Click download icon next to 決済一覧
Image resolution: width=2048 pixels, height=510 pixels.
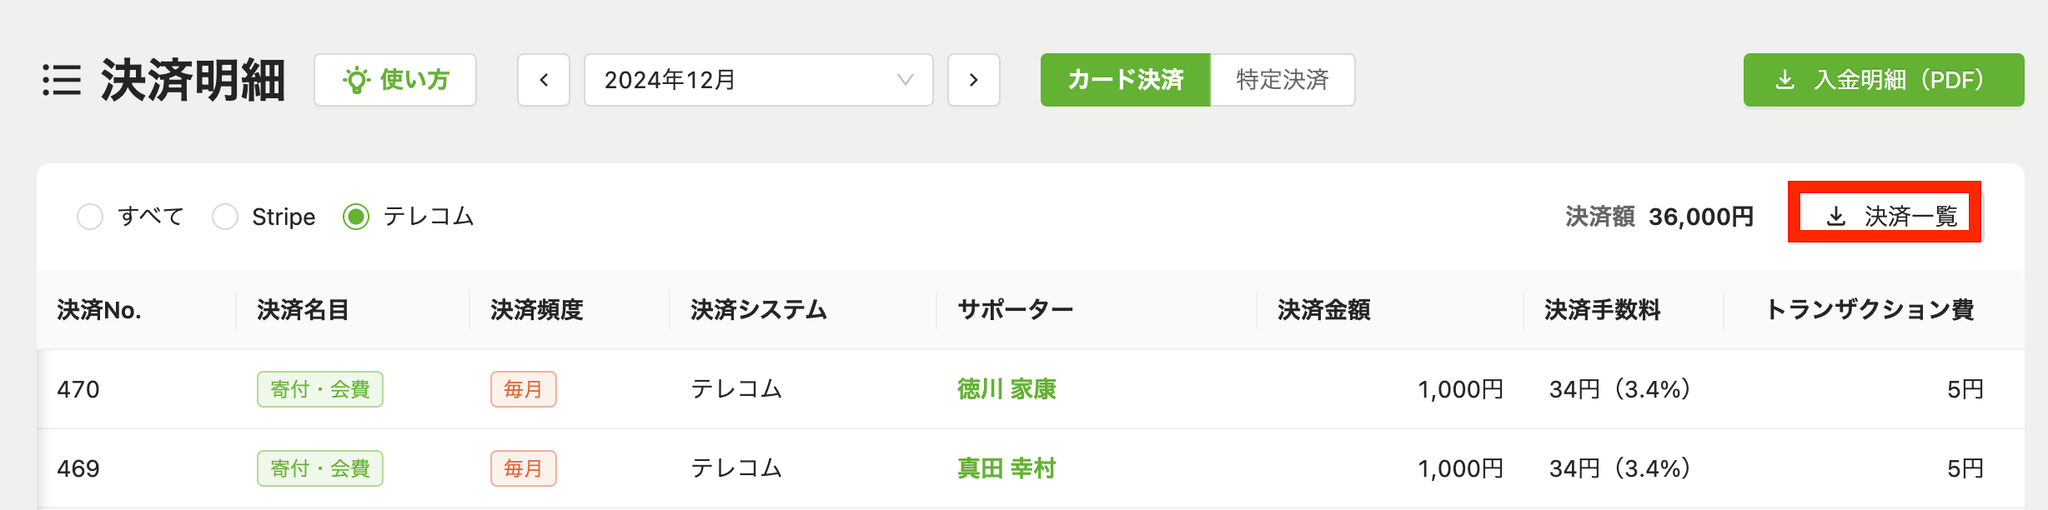(x=1836, y=216)
